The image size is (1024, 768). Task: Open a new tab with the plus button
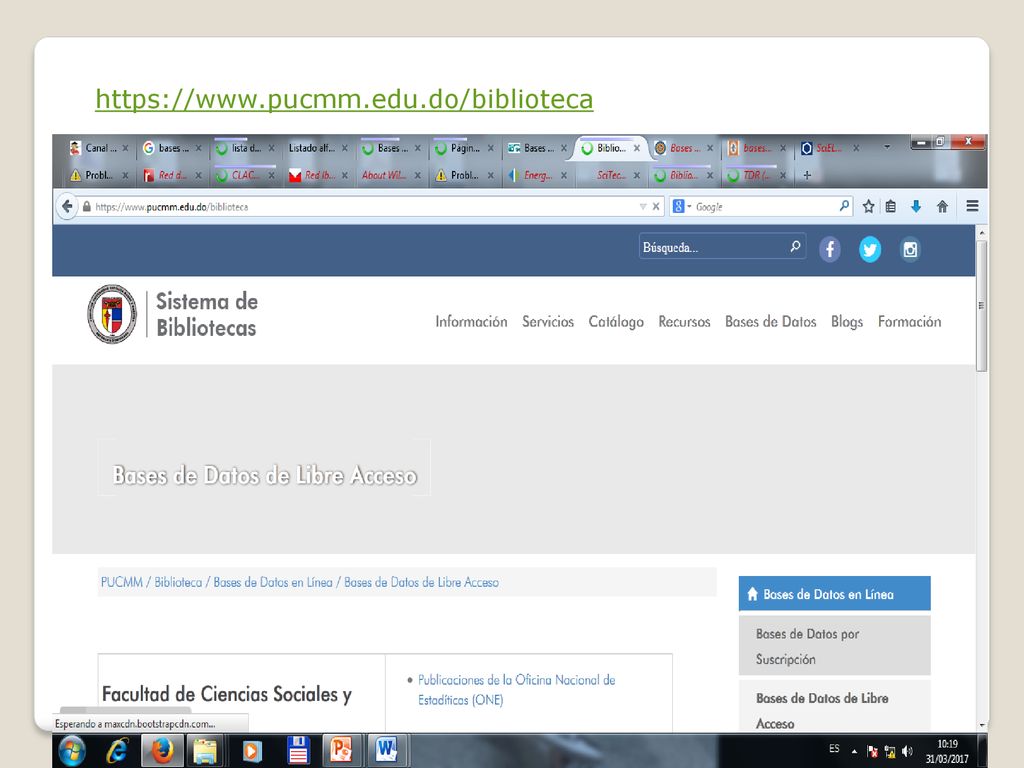[x=807, y=175]
